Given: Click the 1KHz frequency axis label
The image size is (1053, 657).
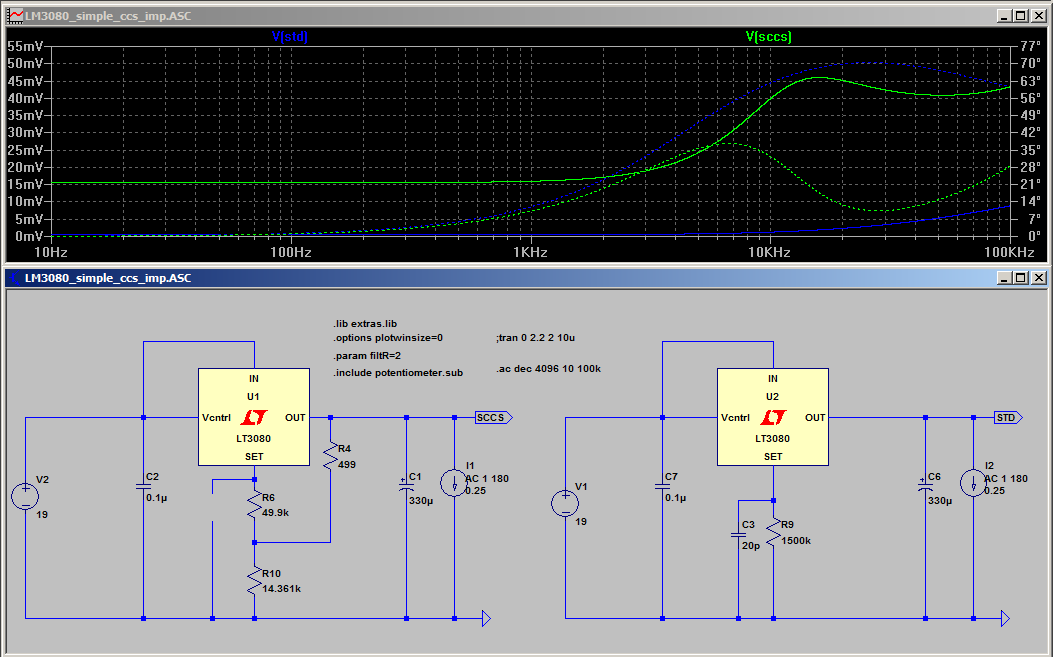Looking at the screenshot, I should (x=531, y=253).
